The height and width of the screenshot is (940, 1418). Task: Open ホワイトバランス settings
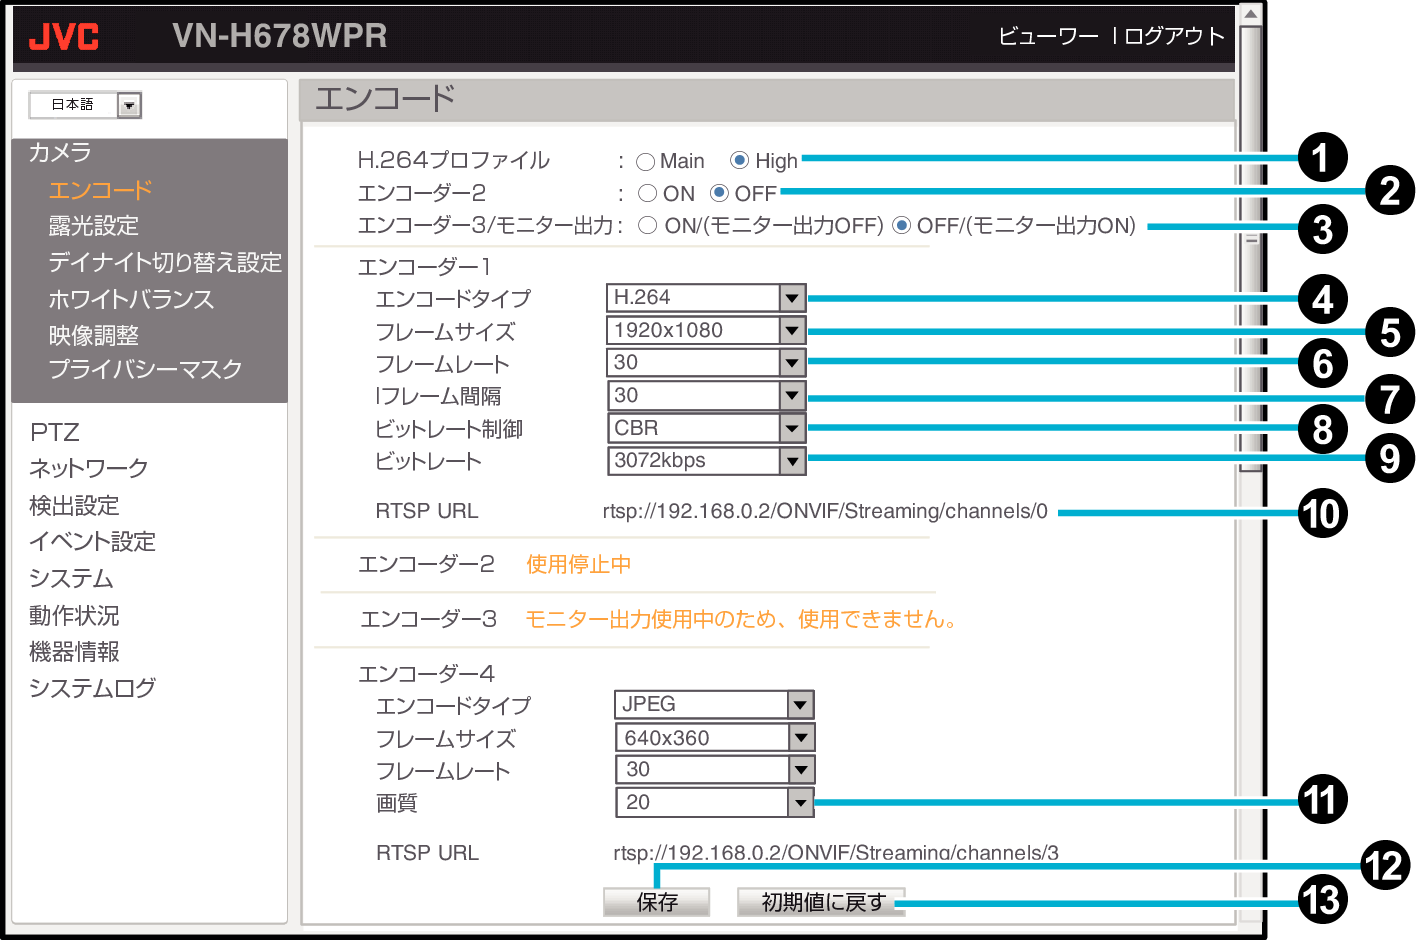click(x=131, y=299)
